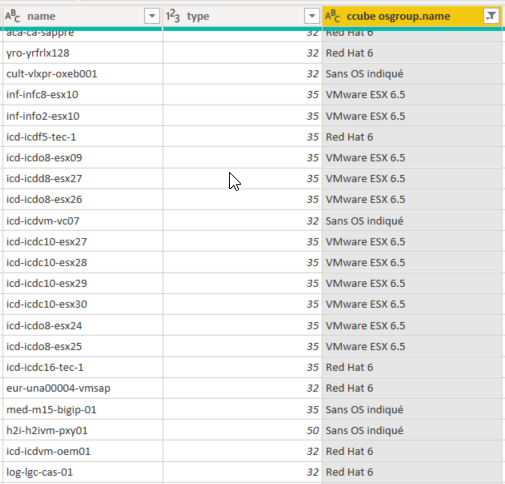The width and height of the screenshot is (505, 484).
Task: Open active filter on ccube osgroup.name column
Action: point(491,16)
